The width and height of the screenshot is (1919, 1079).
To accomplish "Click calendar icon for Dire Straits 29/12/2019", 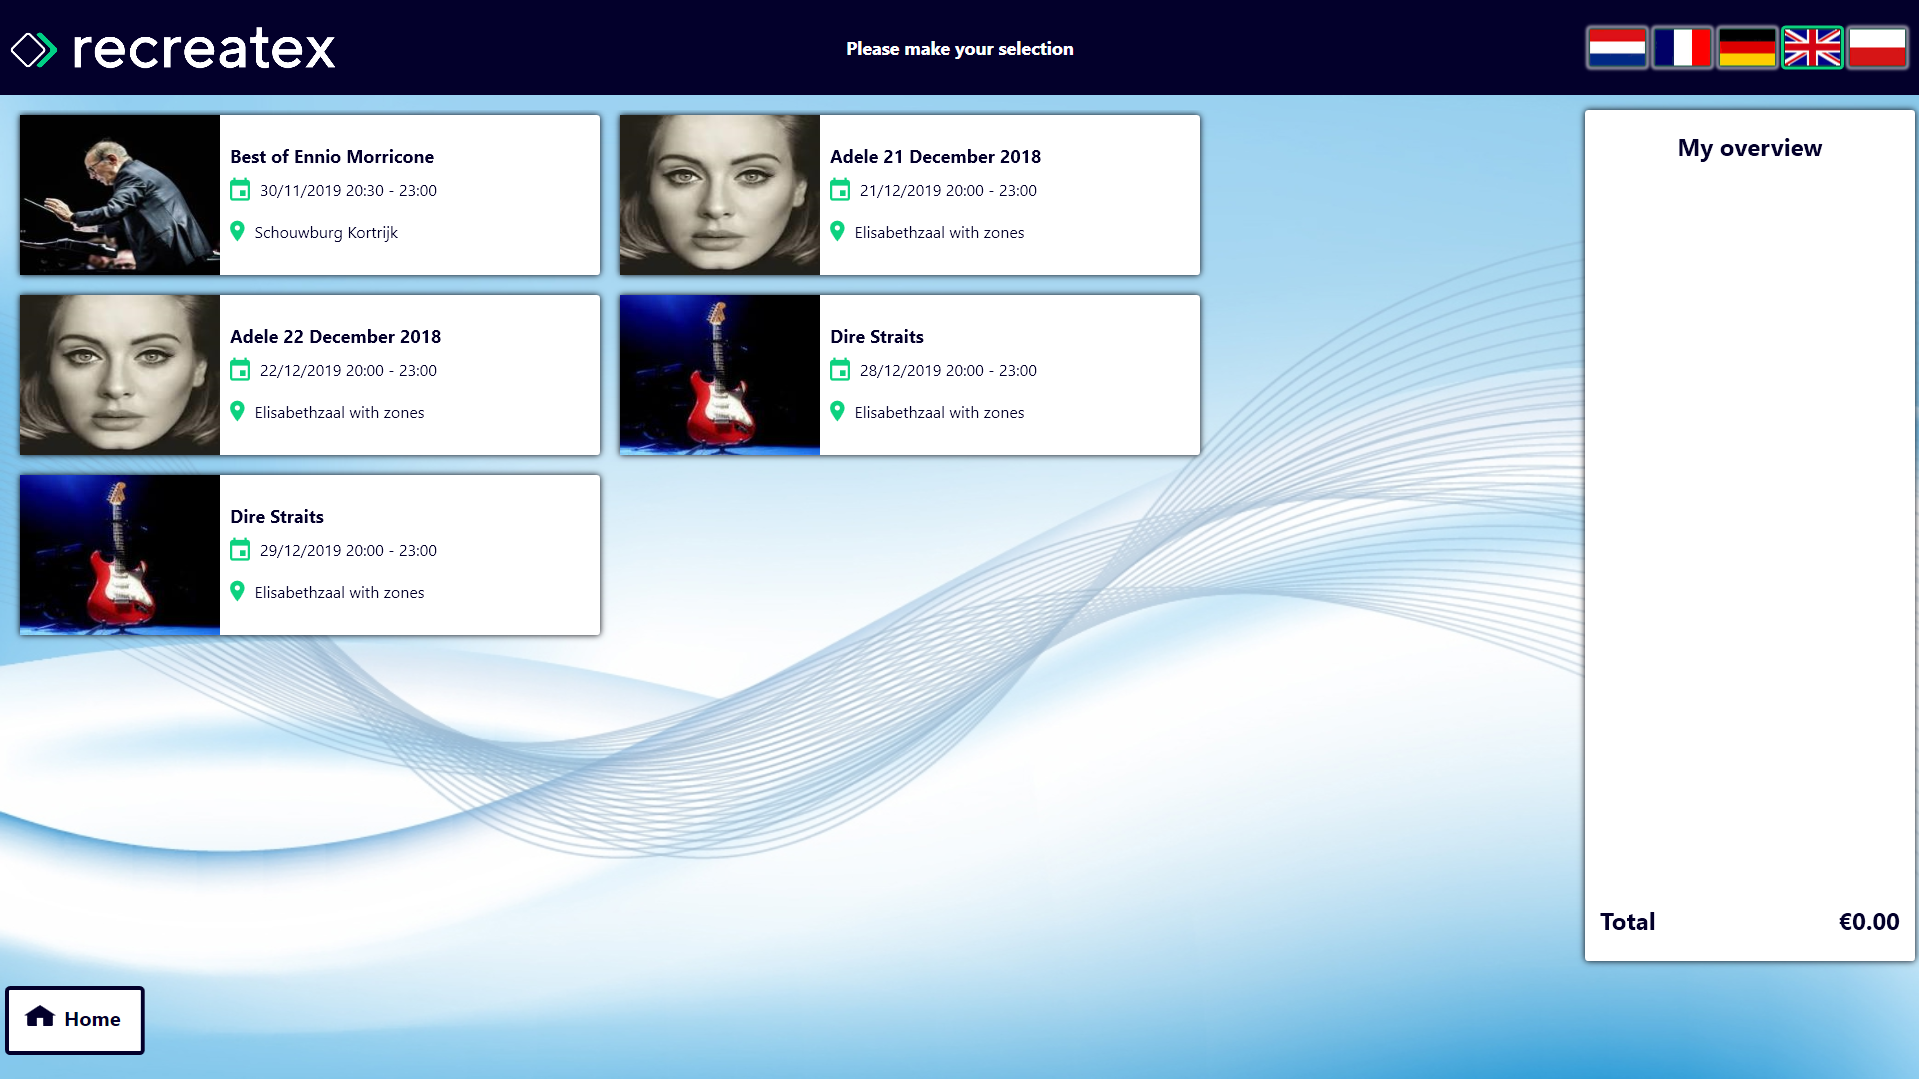I will 240,550.
